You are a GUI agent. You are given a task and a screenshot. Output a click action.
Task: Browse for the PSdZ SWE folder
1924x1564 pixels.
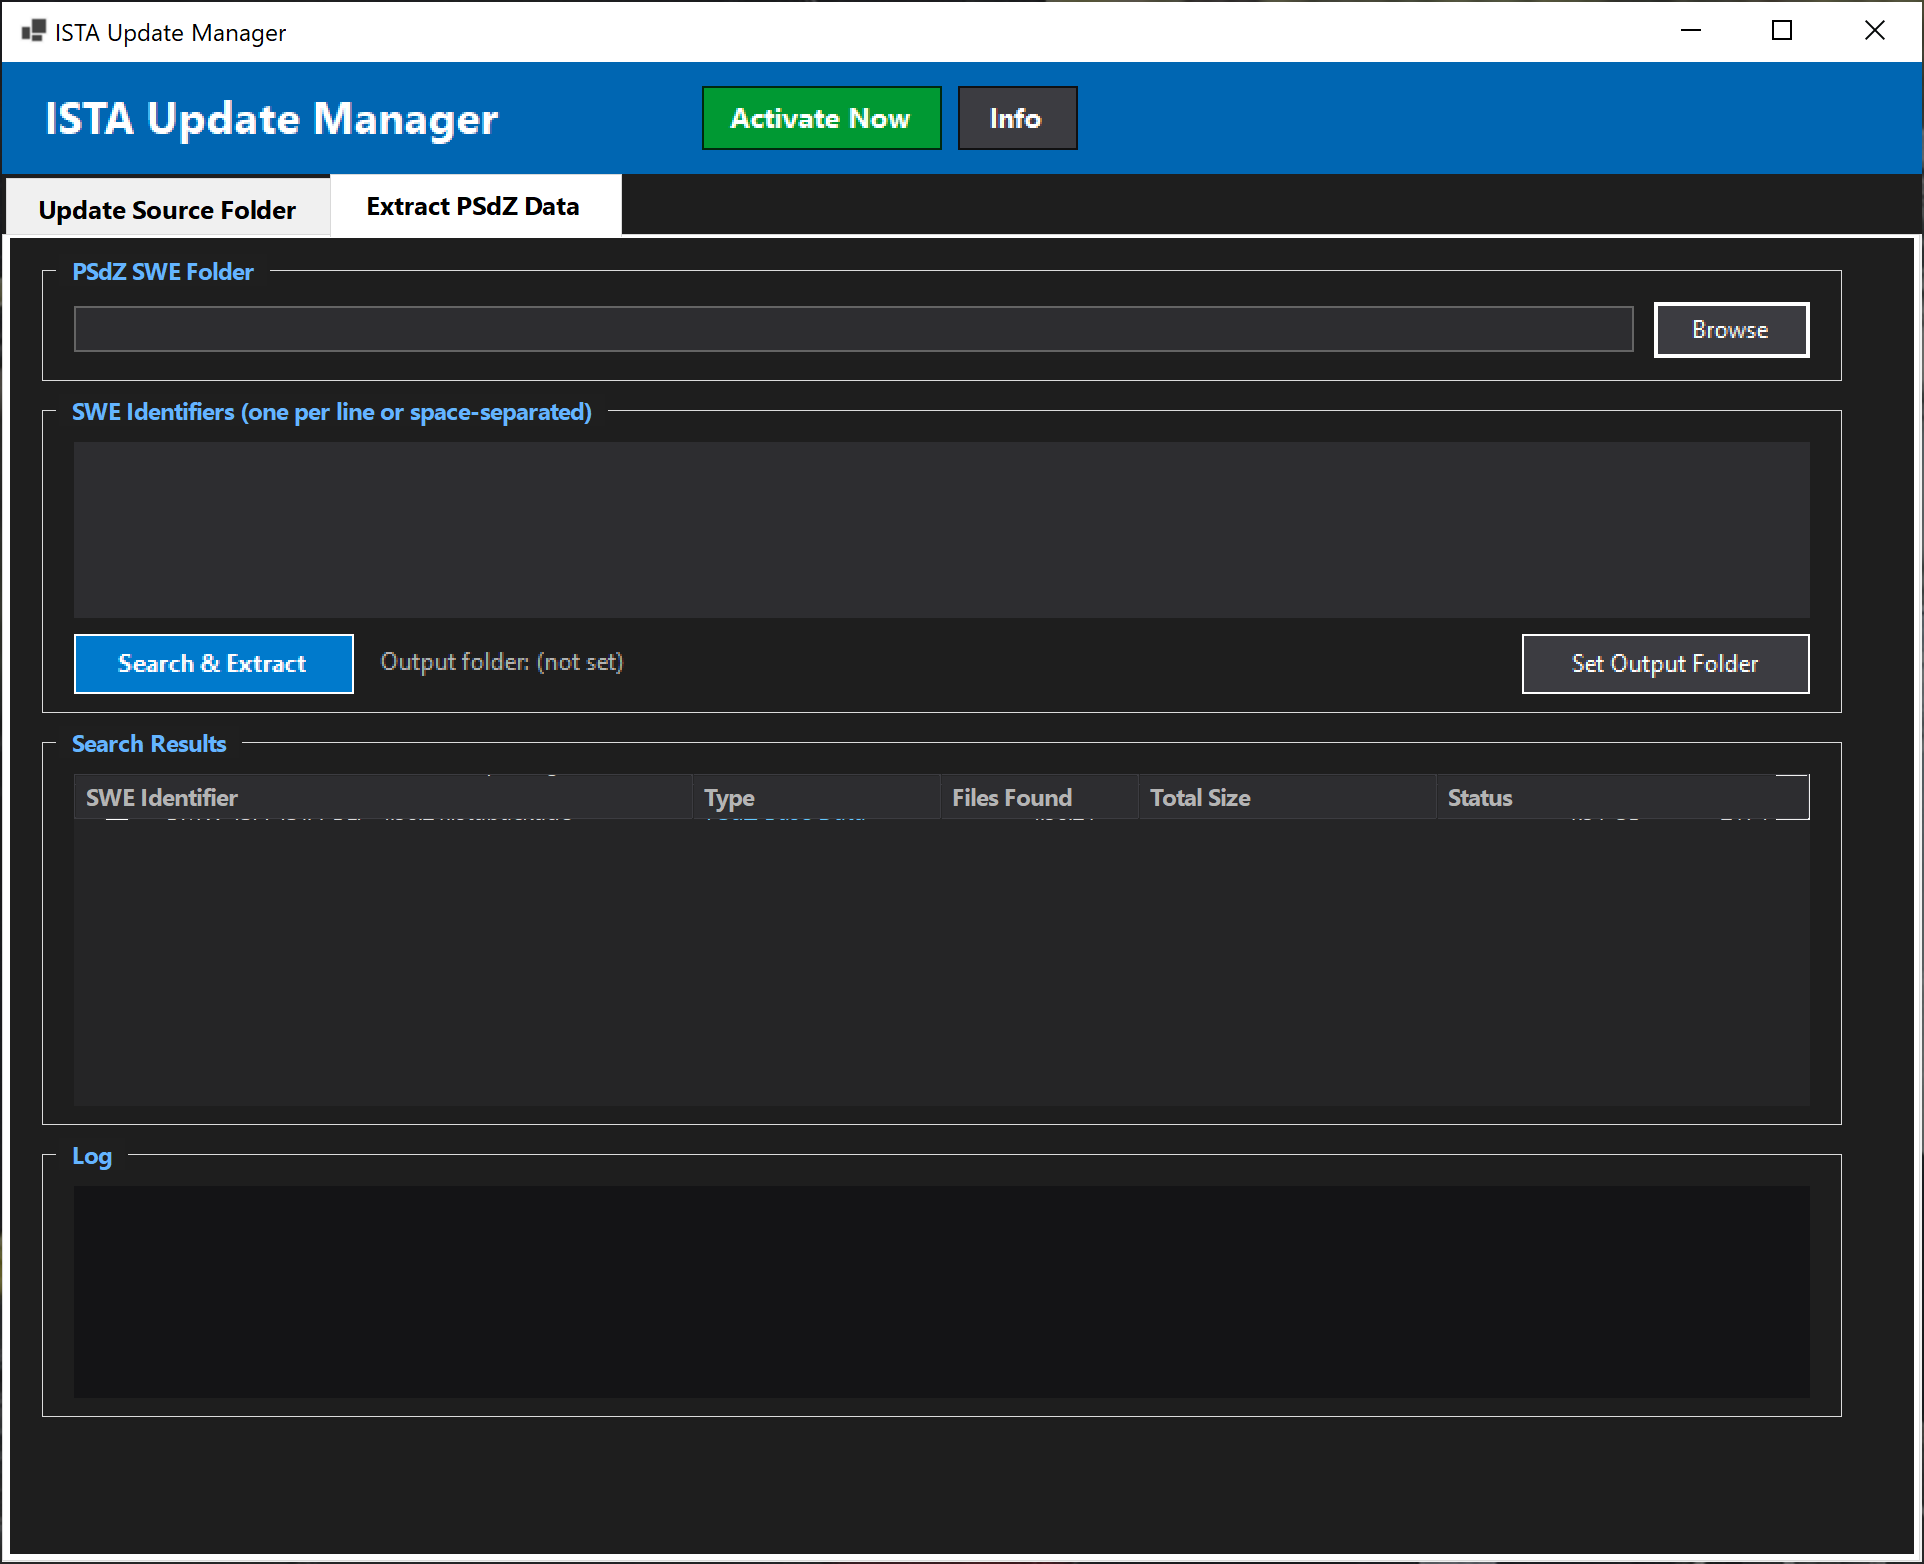click(x=1730, y=329)
